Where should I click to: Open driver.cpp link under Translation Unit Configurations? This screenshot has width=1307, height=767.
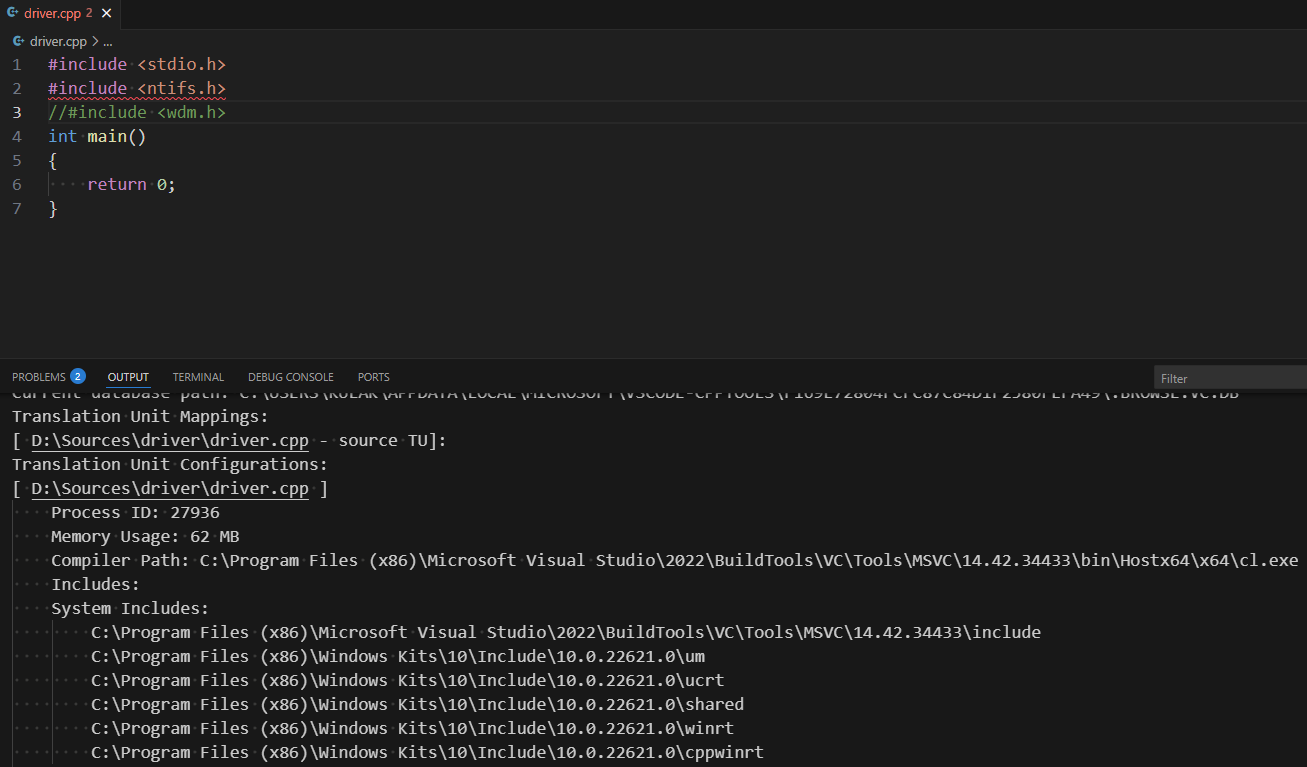(x=169, y=488)
